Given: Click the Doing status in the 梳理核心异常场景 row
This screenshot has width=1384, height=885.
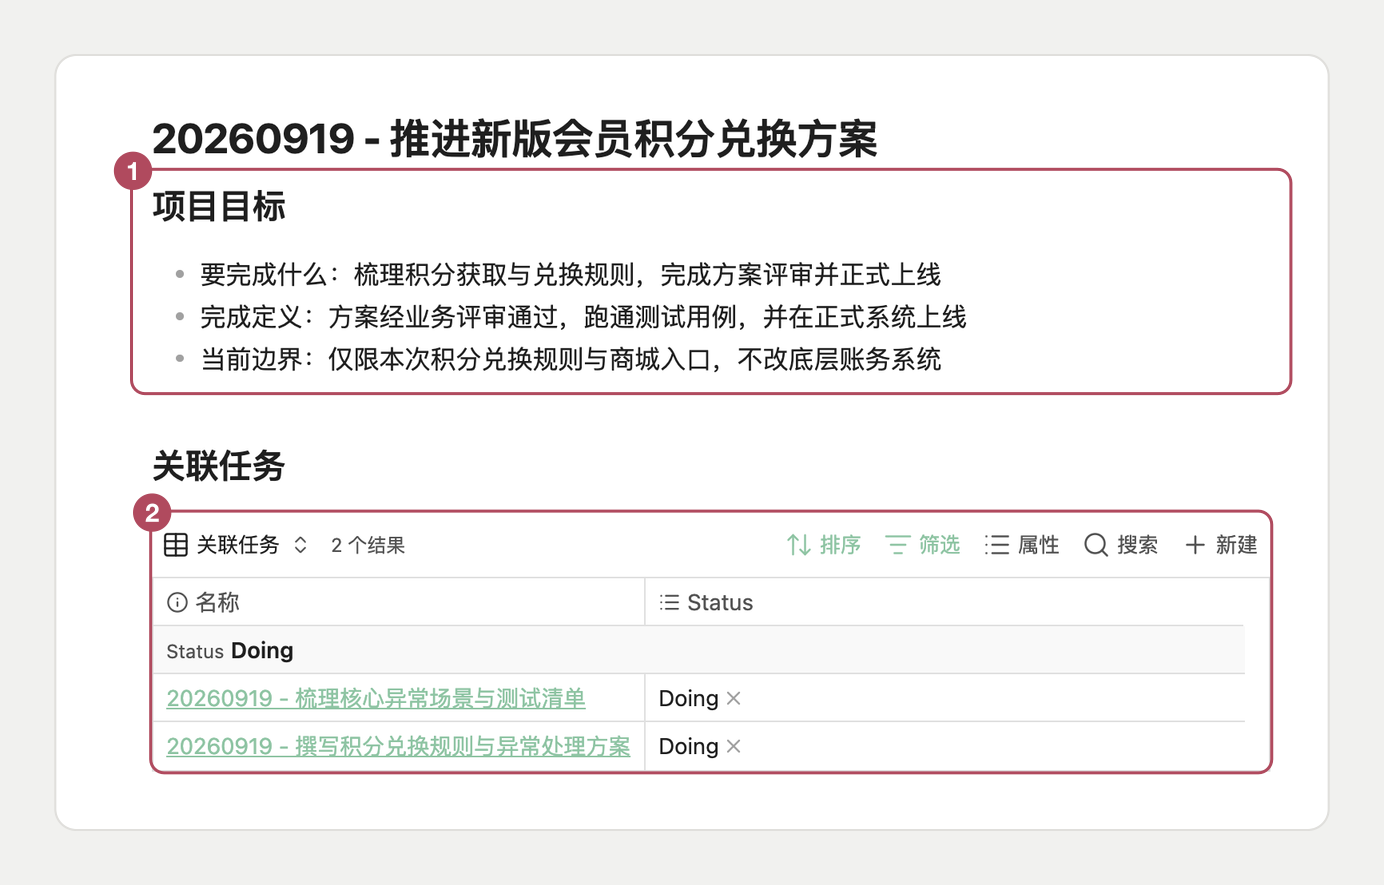Looking at the screenshot, I should [x=688, y=698].
